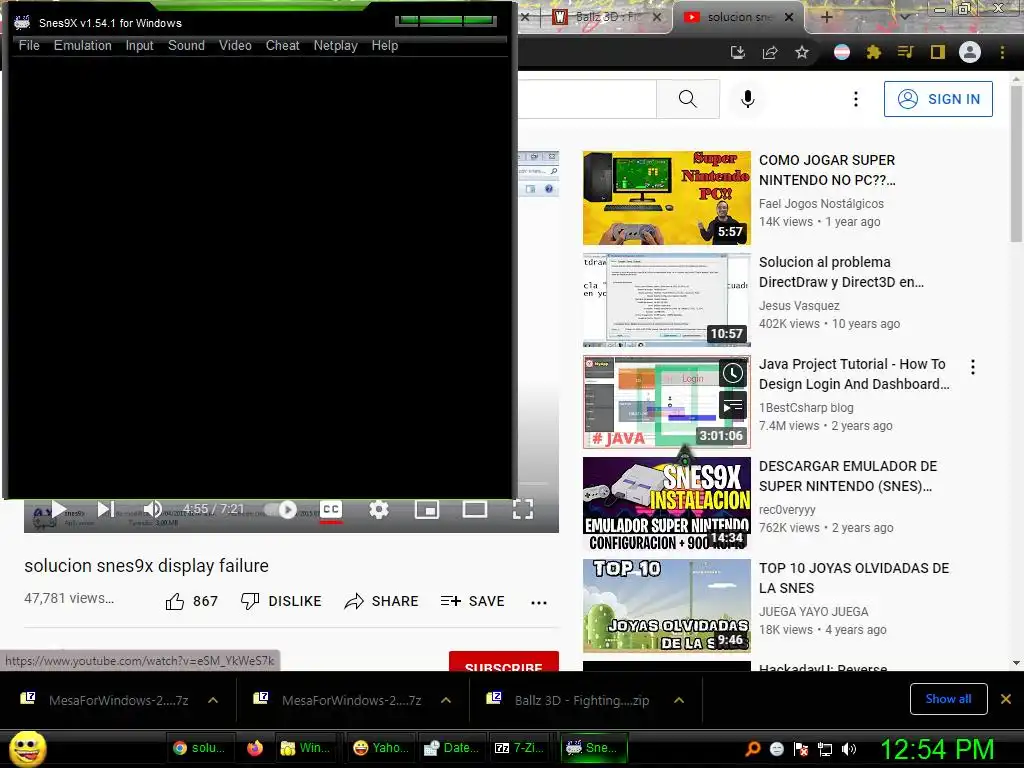
Task: Enter fullscreen video mode
Action: click(x=523, y=509)
